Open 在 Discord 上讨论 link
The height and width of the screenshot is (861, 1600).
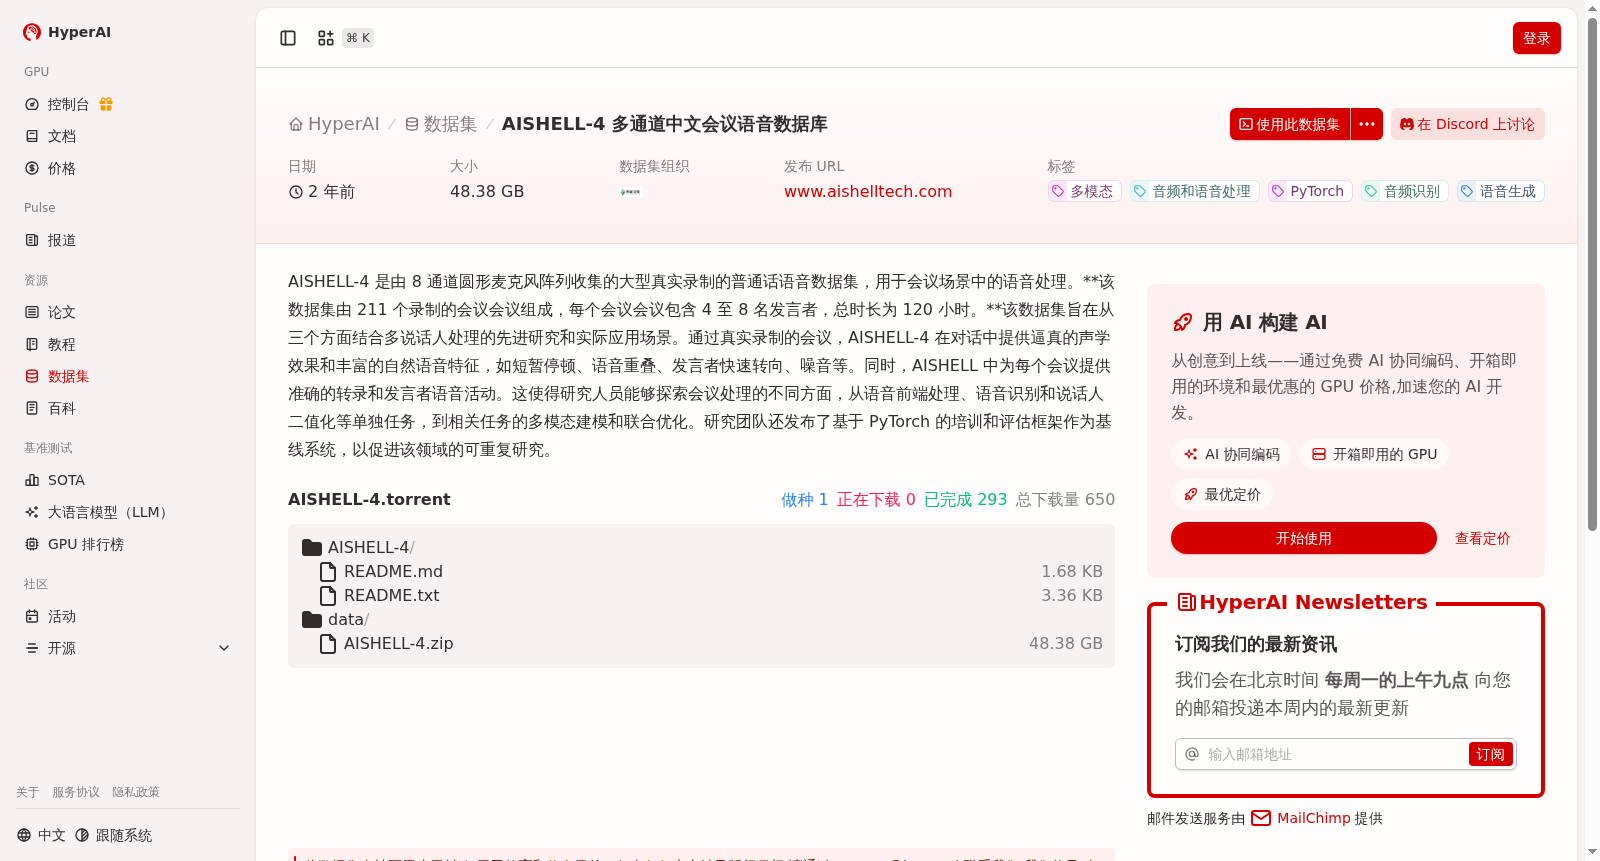1468,124
